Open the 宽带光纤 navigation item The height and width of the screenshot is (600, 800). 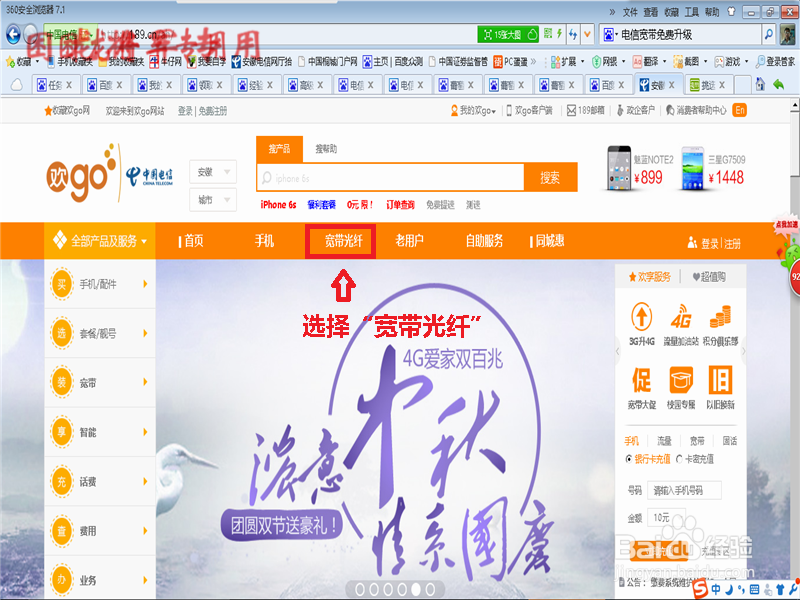(341, 241)
